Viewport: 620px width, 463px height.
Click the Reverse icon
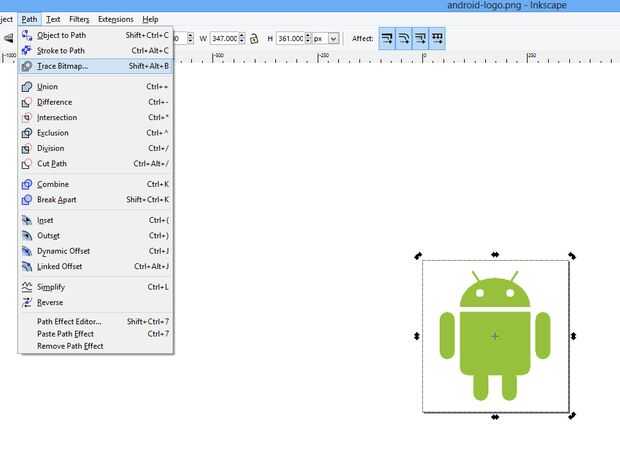tap(26, 302)
